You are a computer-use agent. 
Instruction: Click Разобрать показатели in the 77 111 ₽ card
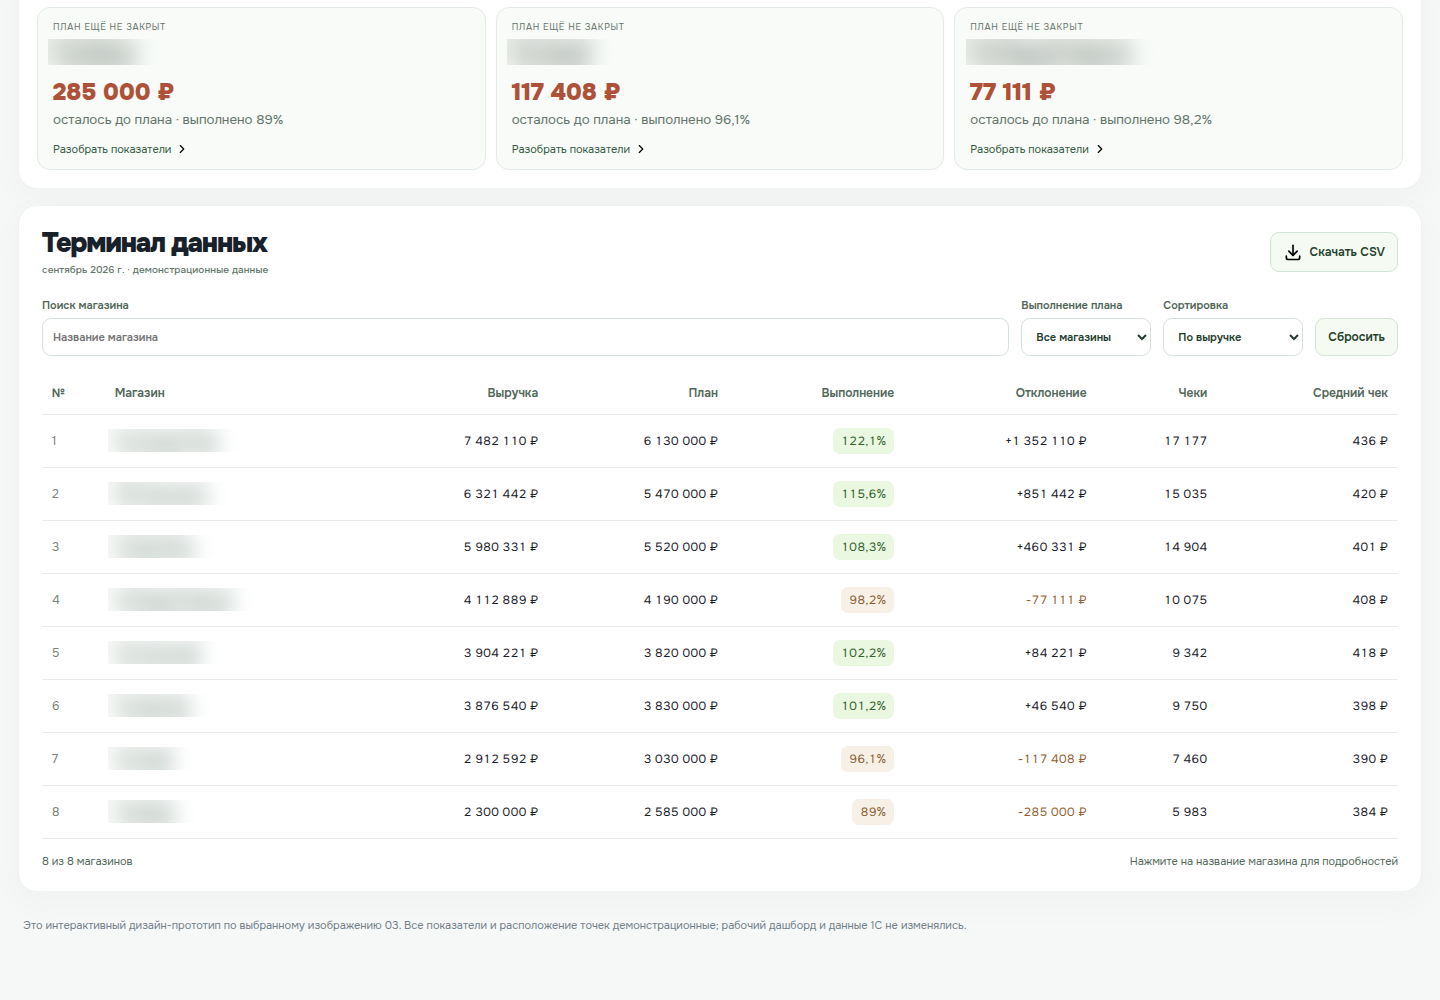point(1029,149)
